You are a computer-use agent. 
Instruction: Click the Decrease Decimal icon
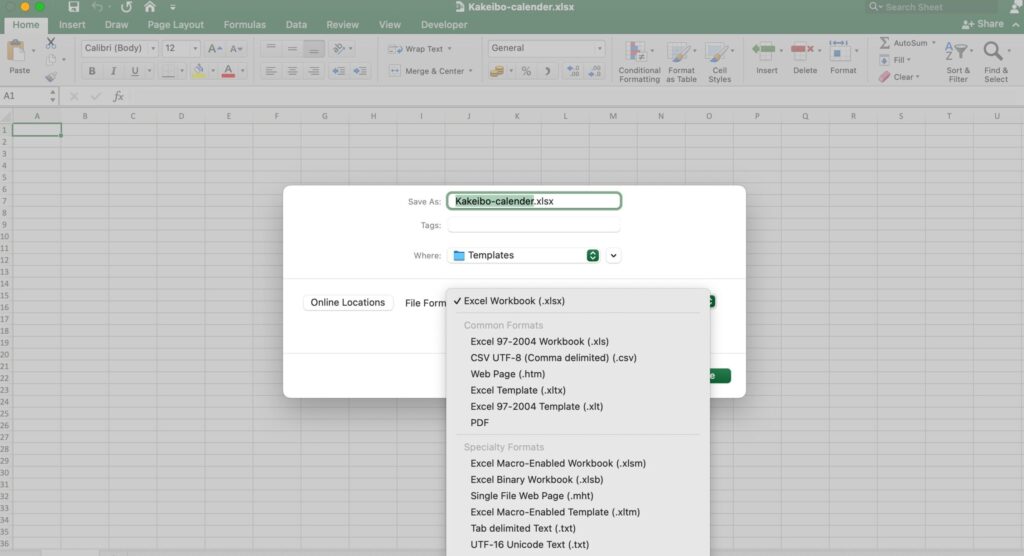point(594,71)
